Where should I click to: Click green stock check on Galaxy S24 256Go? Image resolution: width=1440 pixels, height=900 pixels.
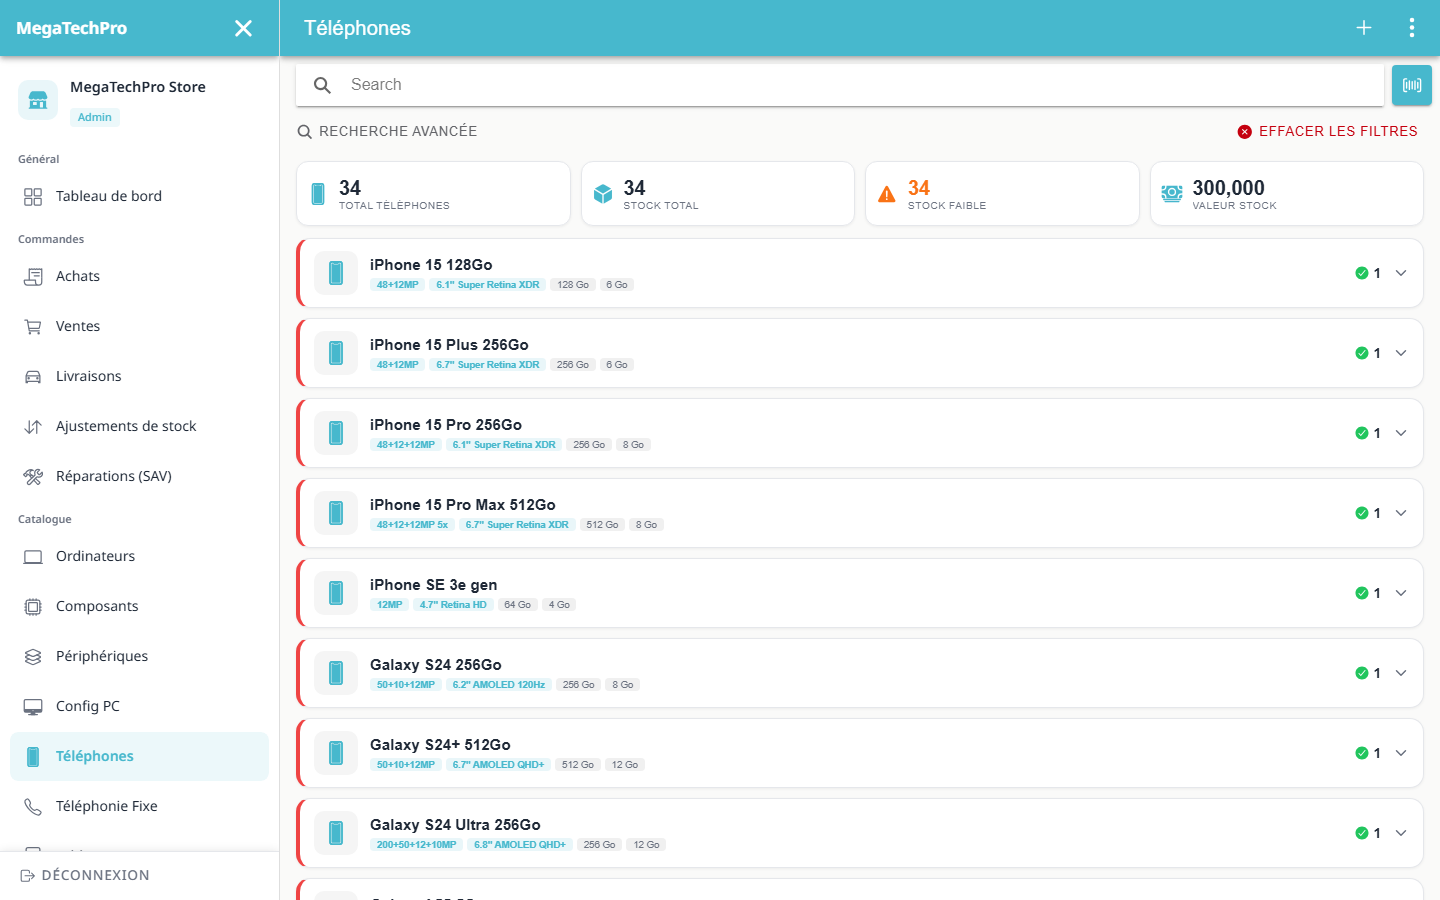pyautogui.click(x=1362, y=673)
